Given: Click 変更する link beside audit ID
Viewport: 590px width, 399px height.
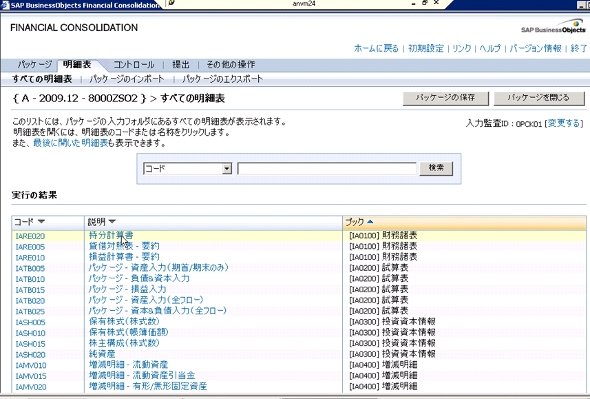Looking at the screenshot, I should [x=564, y=123].
